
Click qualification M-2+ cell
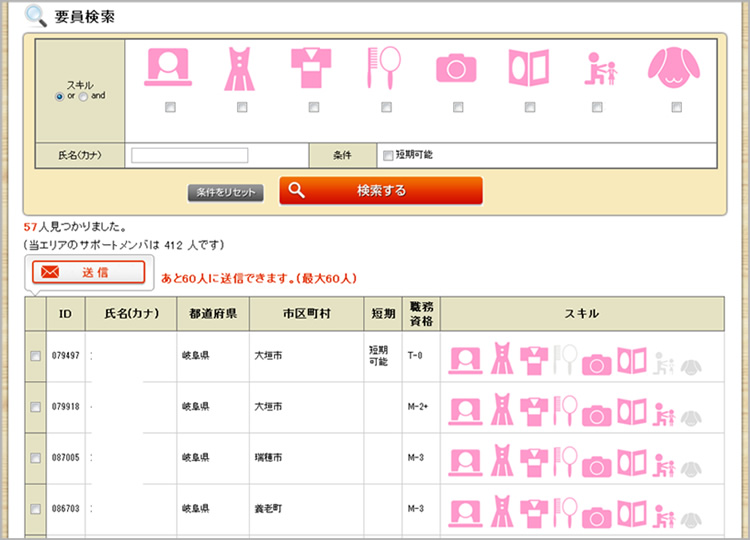tap(418, 407)
